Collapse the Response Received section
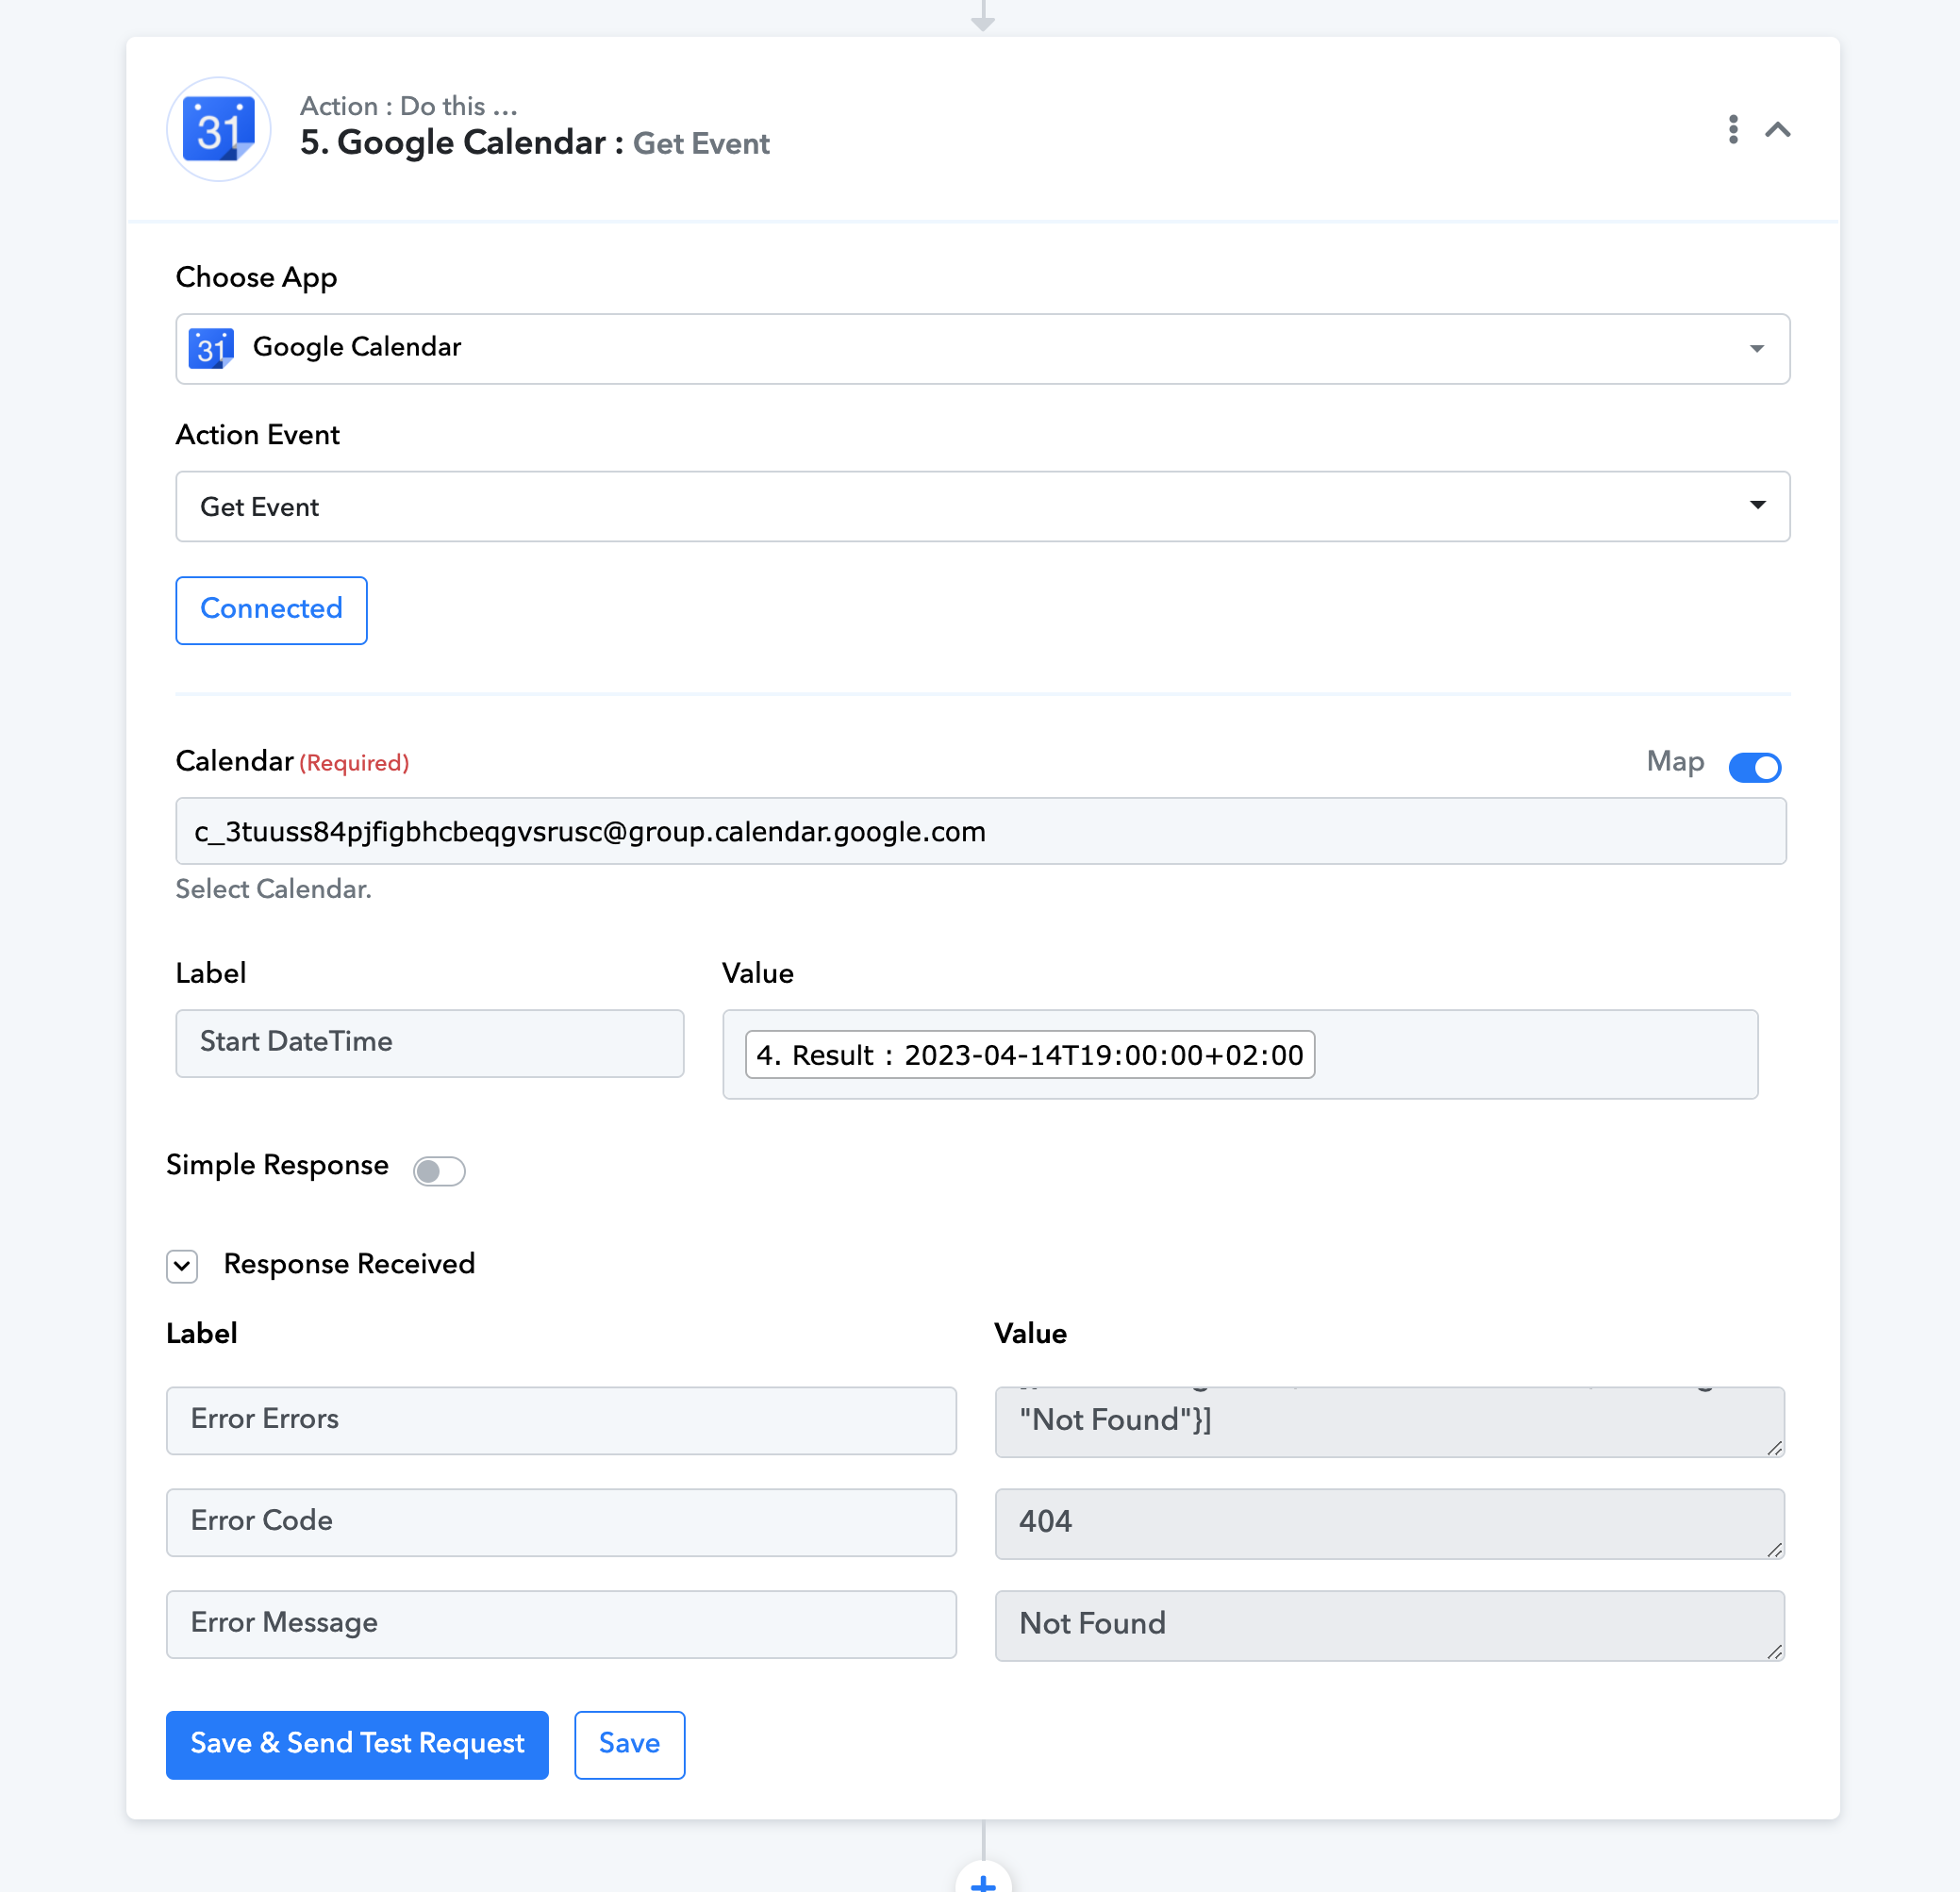 (x=182, y=1266)
